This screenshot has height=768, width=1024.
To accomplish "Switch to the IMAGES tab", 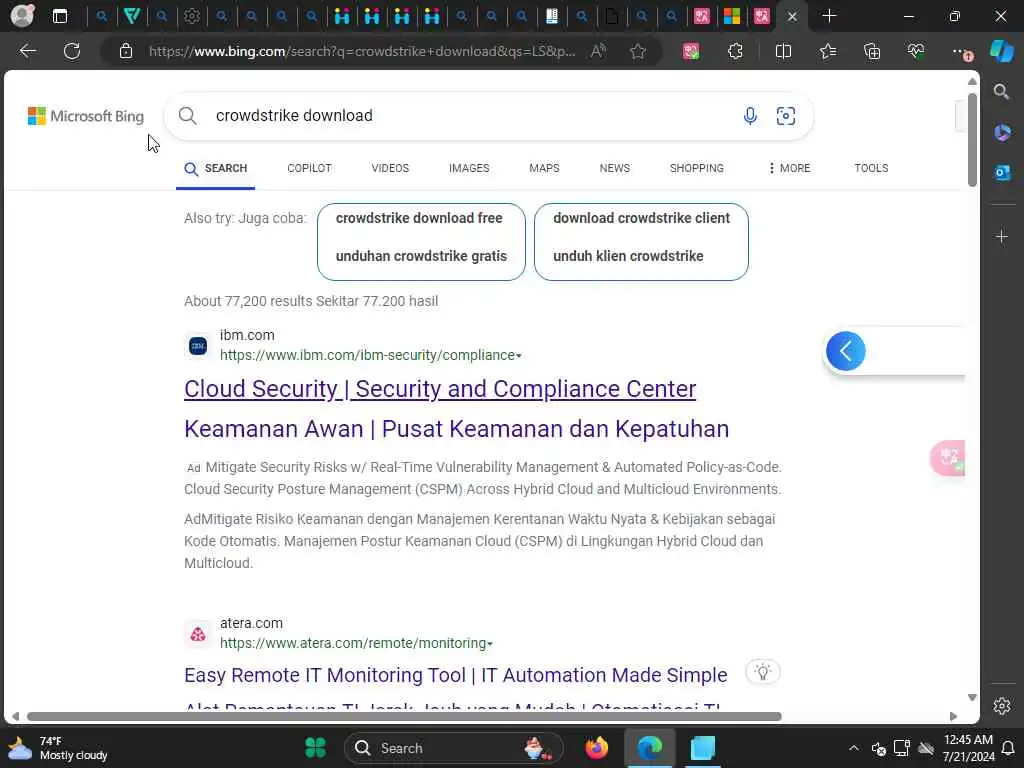I will click(x=469, y=168).
